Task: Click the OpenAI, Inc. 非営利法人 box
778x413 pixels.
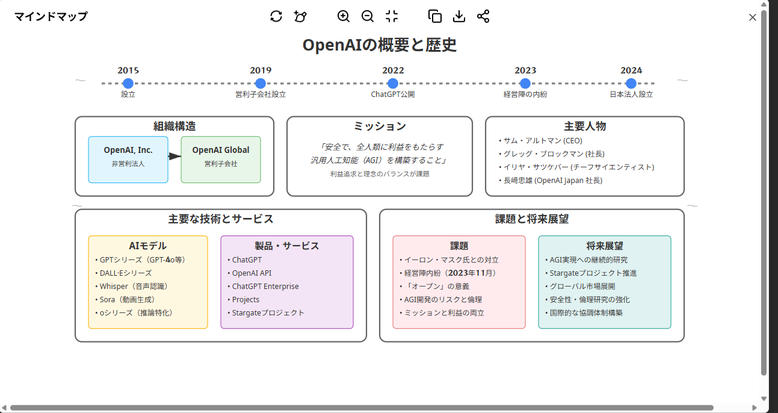Action: 128,159
